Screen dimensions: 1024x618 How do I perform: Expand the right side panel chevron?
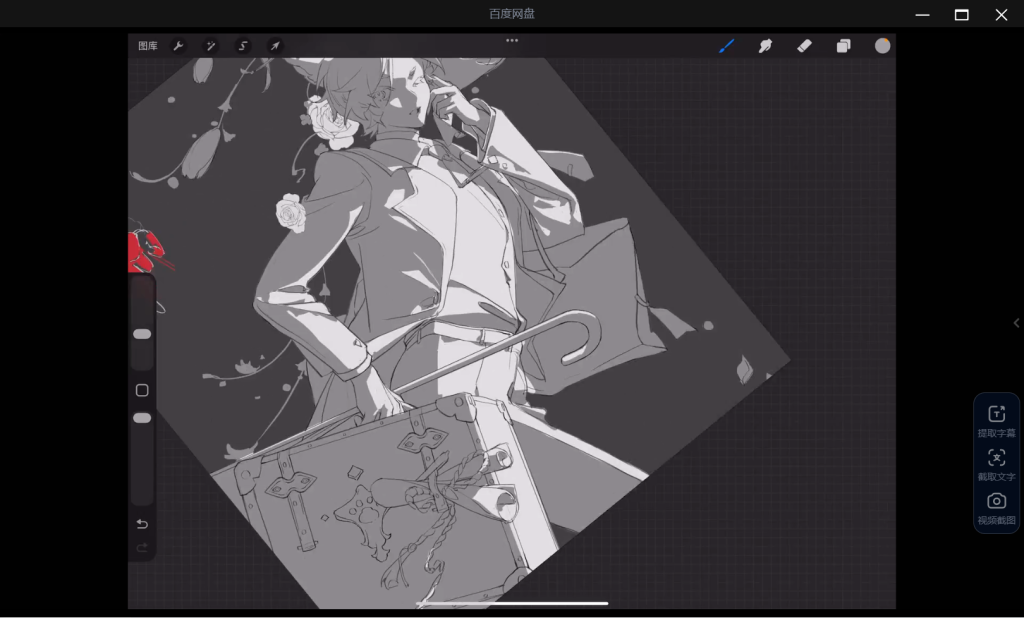coord(1016,323)
